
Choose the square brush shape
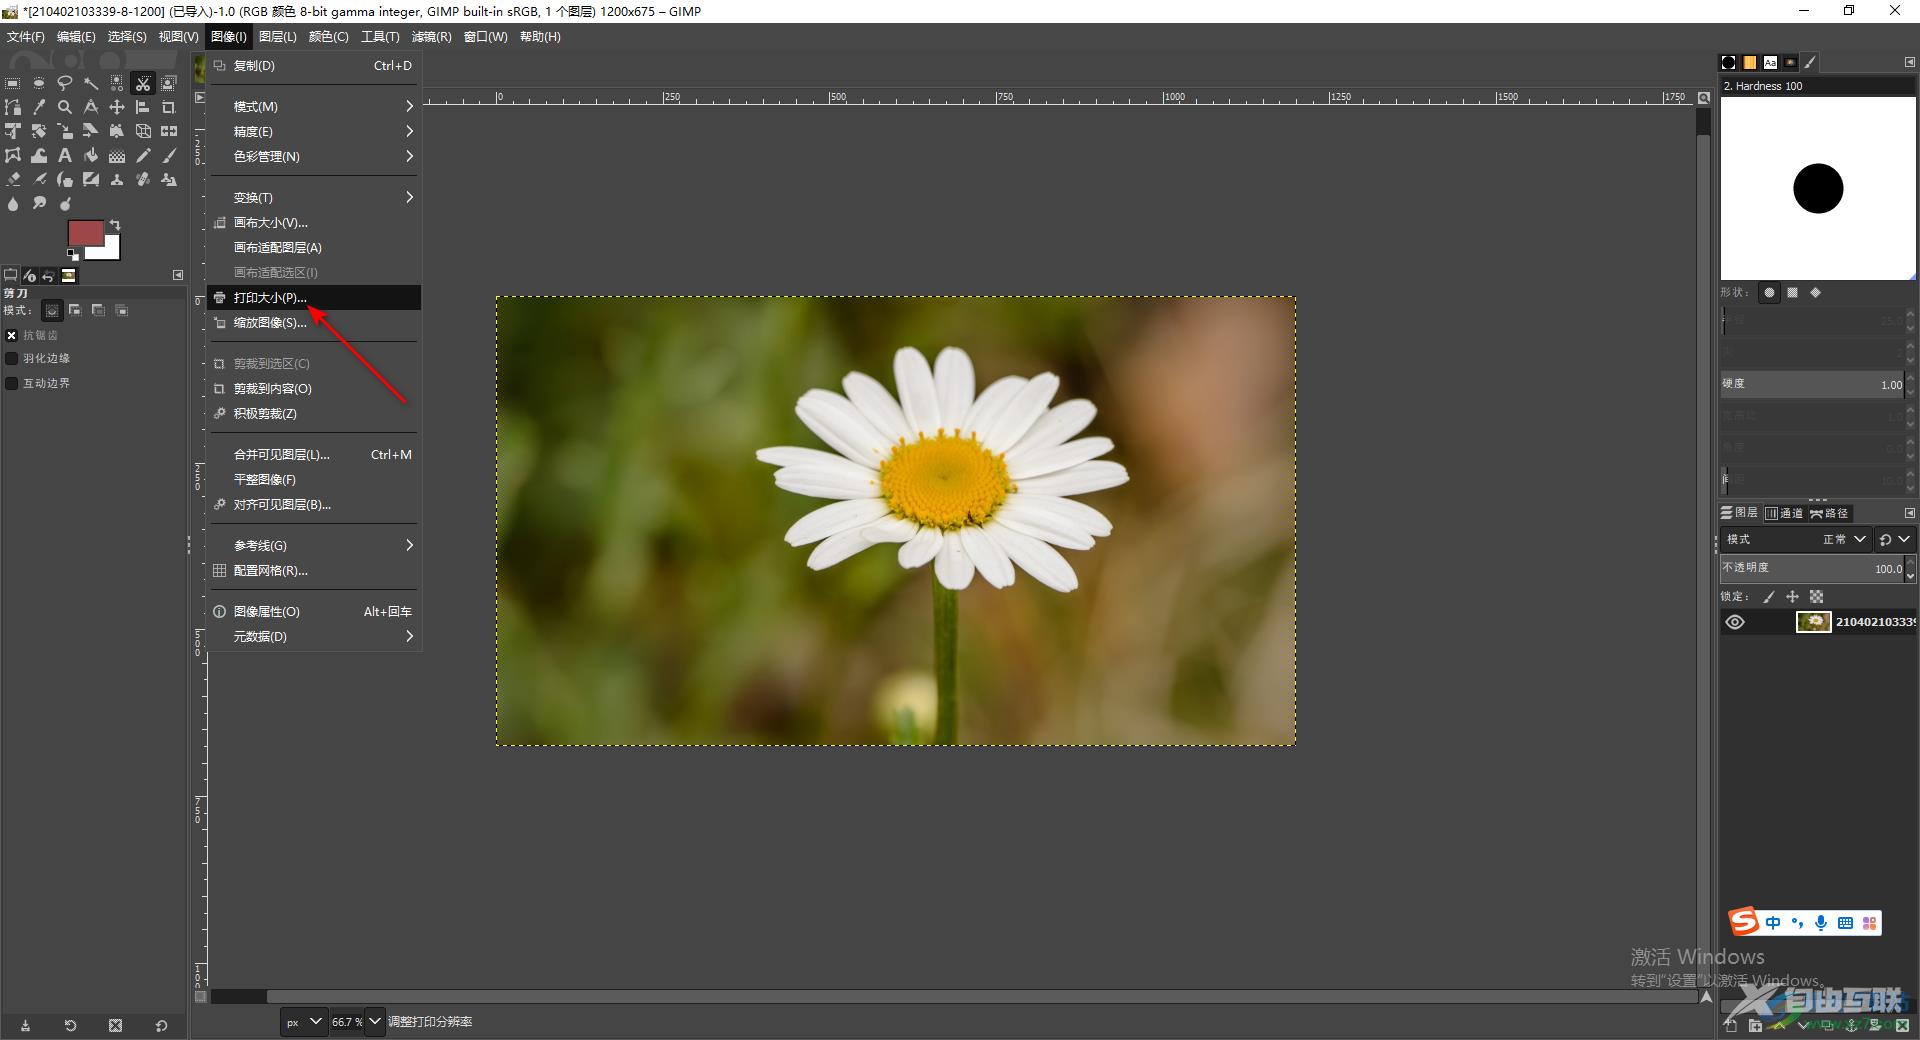click(1793, 293)
